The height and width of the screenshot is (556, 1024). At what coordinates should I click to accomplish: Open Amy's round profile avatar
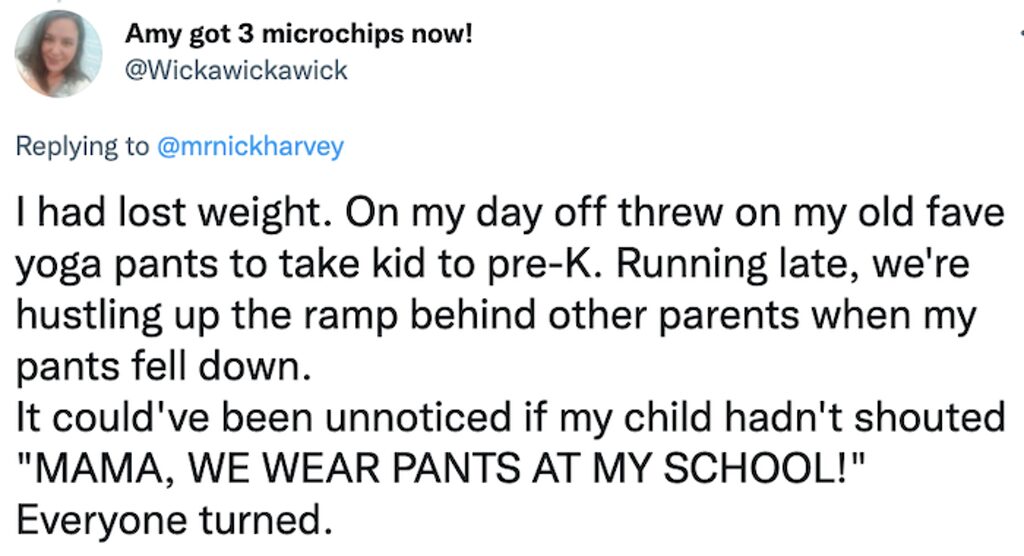click(x=58, y=54)
